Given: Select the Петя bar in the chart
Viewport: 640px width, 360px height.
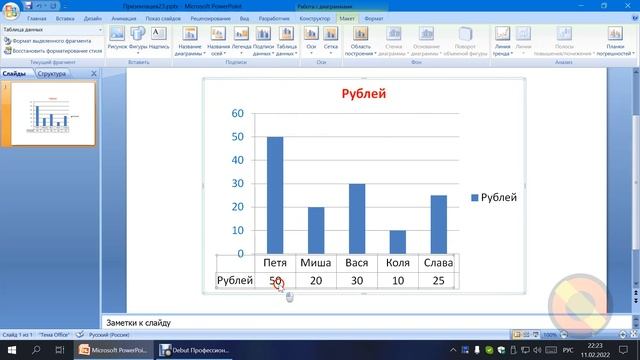Looking at the screenshot, I should point(275,195).
